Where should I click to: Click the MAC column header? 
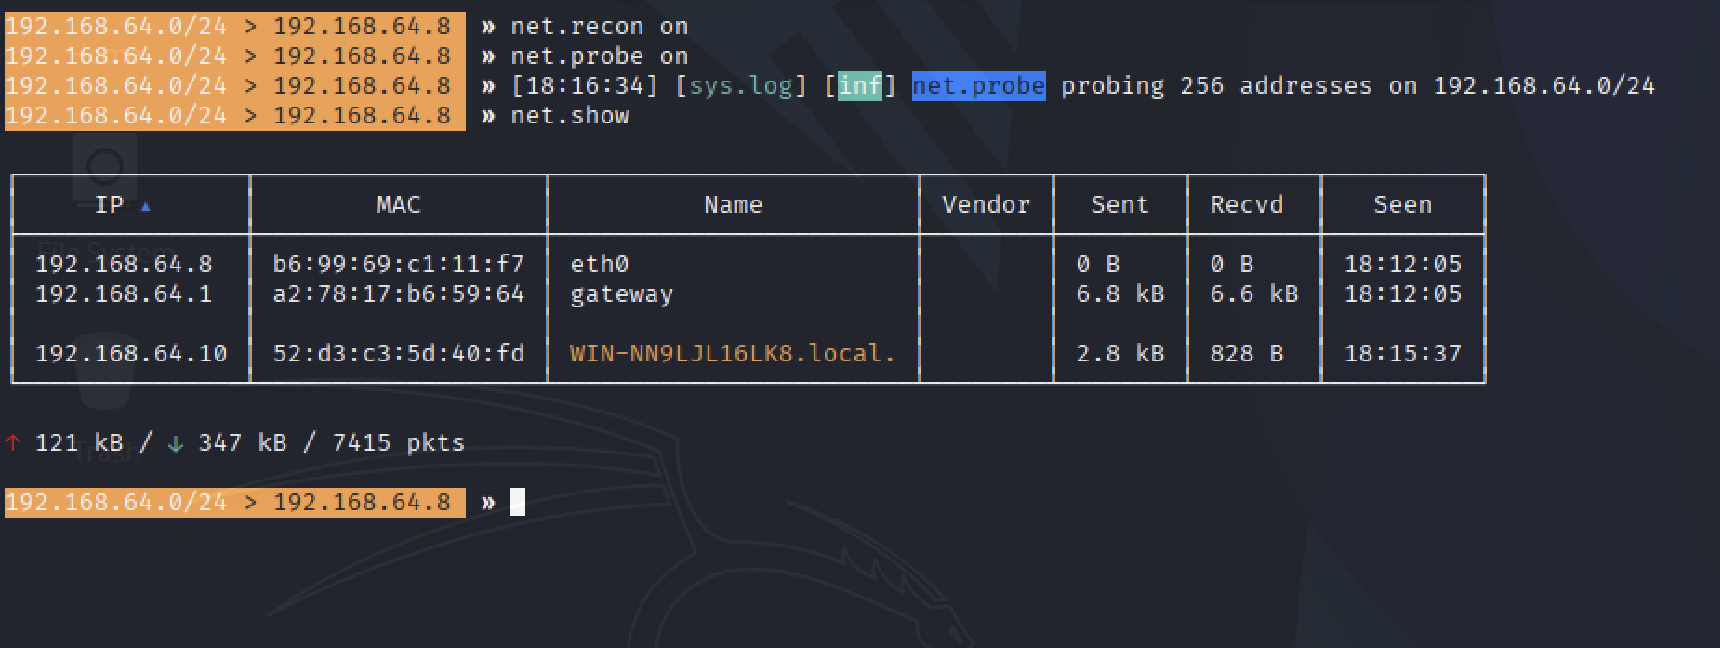pos(398,205)
